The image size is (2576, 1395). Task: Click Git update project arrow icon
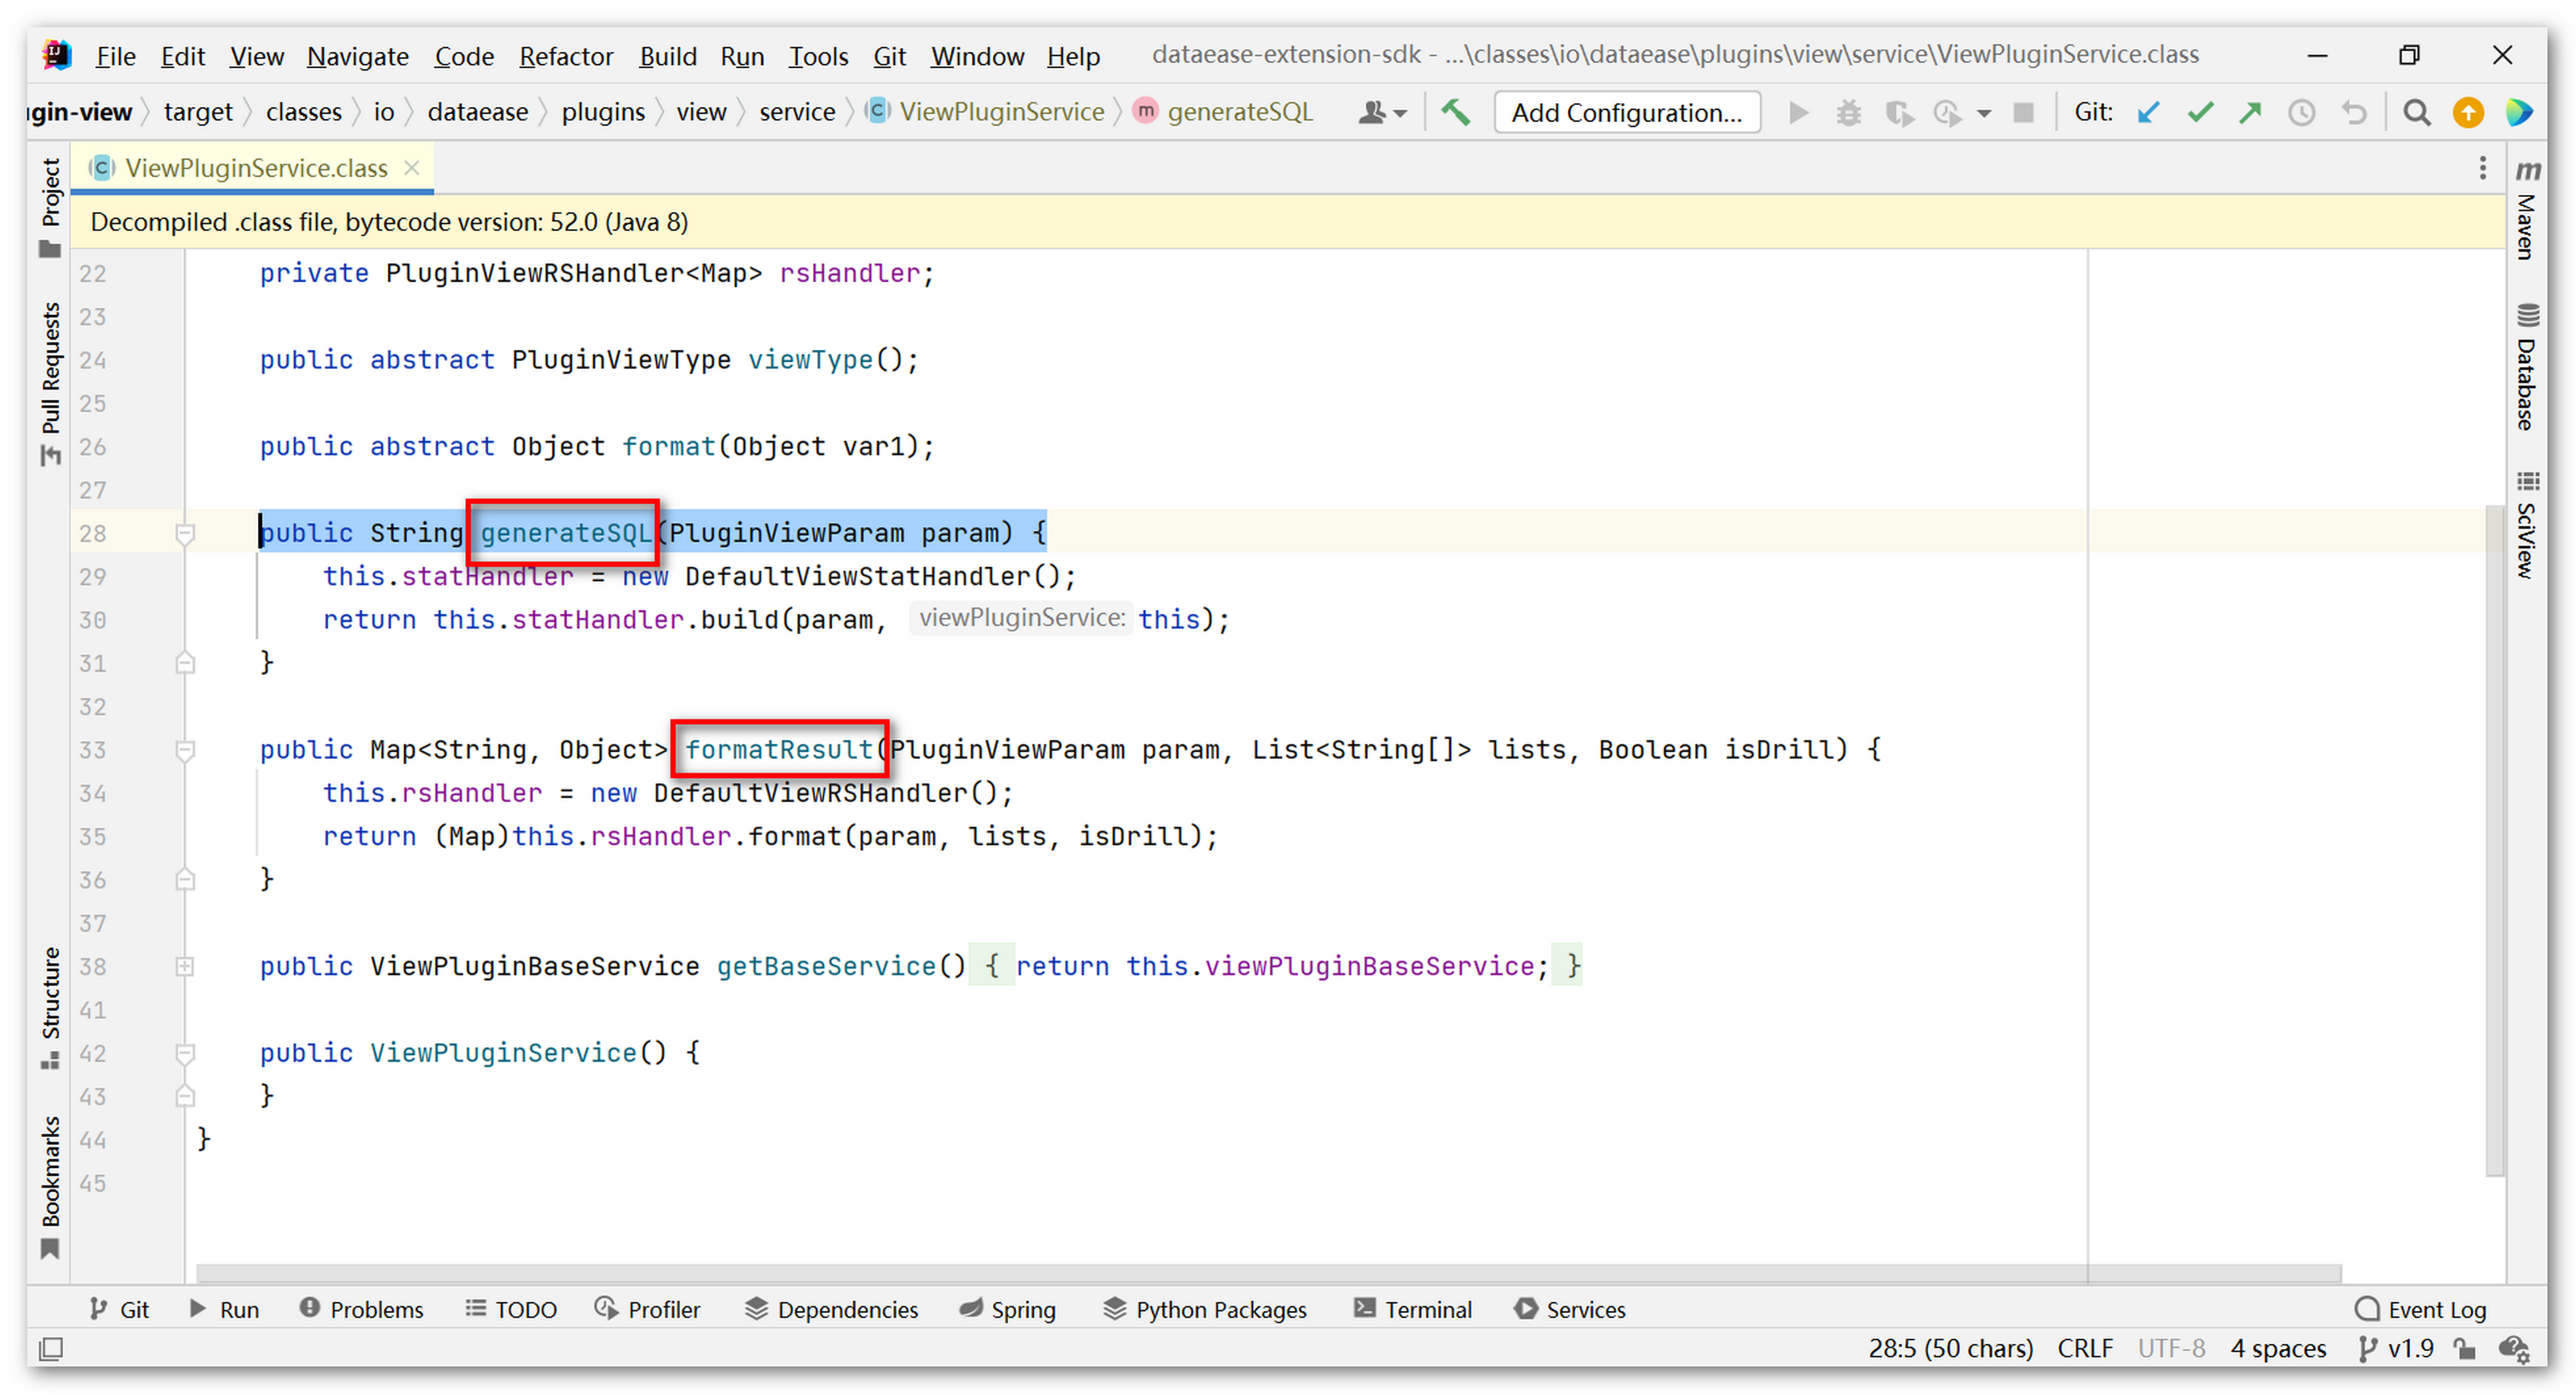[x=2148, y=112]
